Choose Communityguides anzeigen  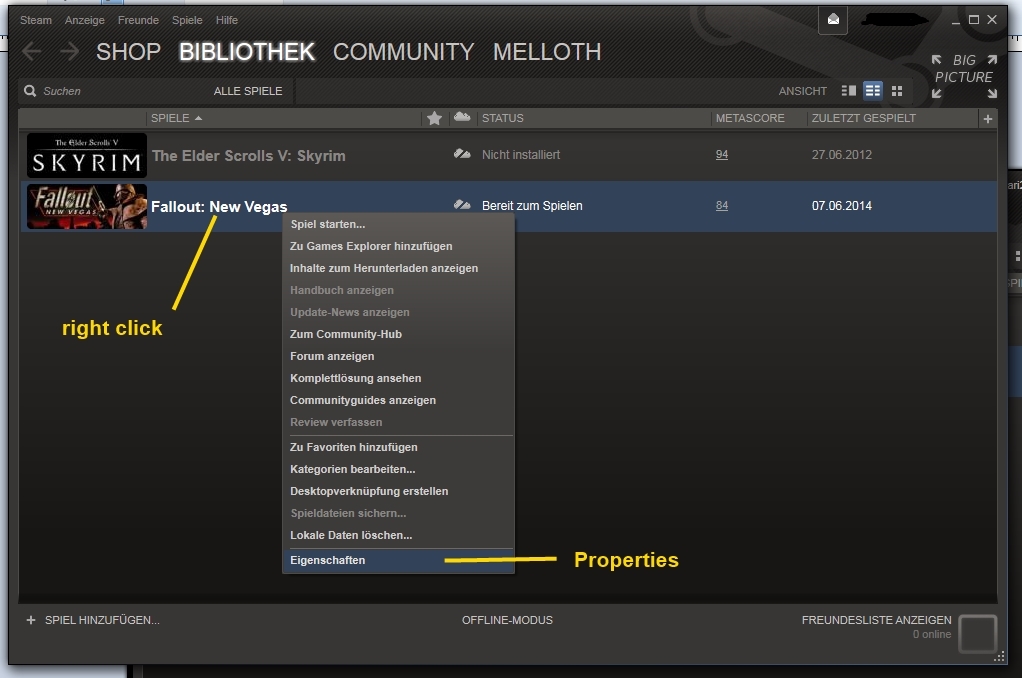point(398,400)
